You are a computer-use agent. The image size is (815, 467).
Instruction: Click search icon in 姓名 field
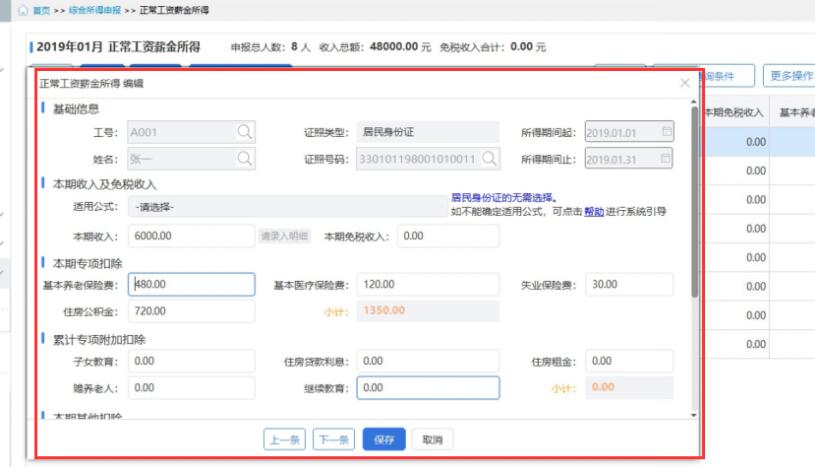244,158
